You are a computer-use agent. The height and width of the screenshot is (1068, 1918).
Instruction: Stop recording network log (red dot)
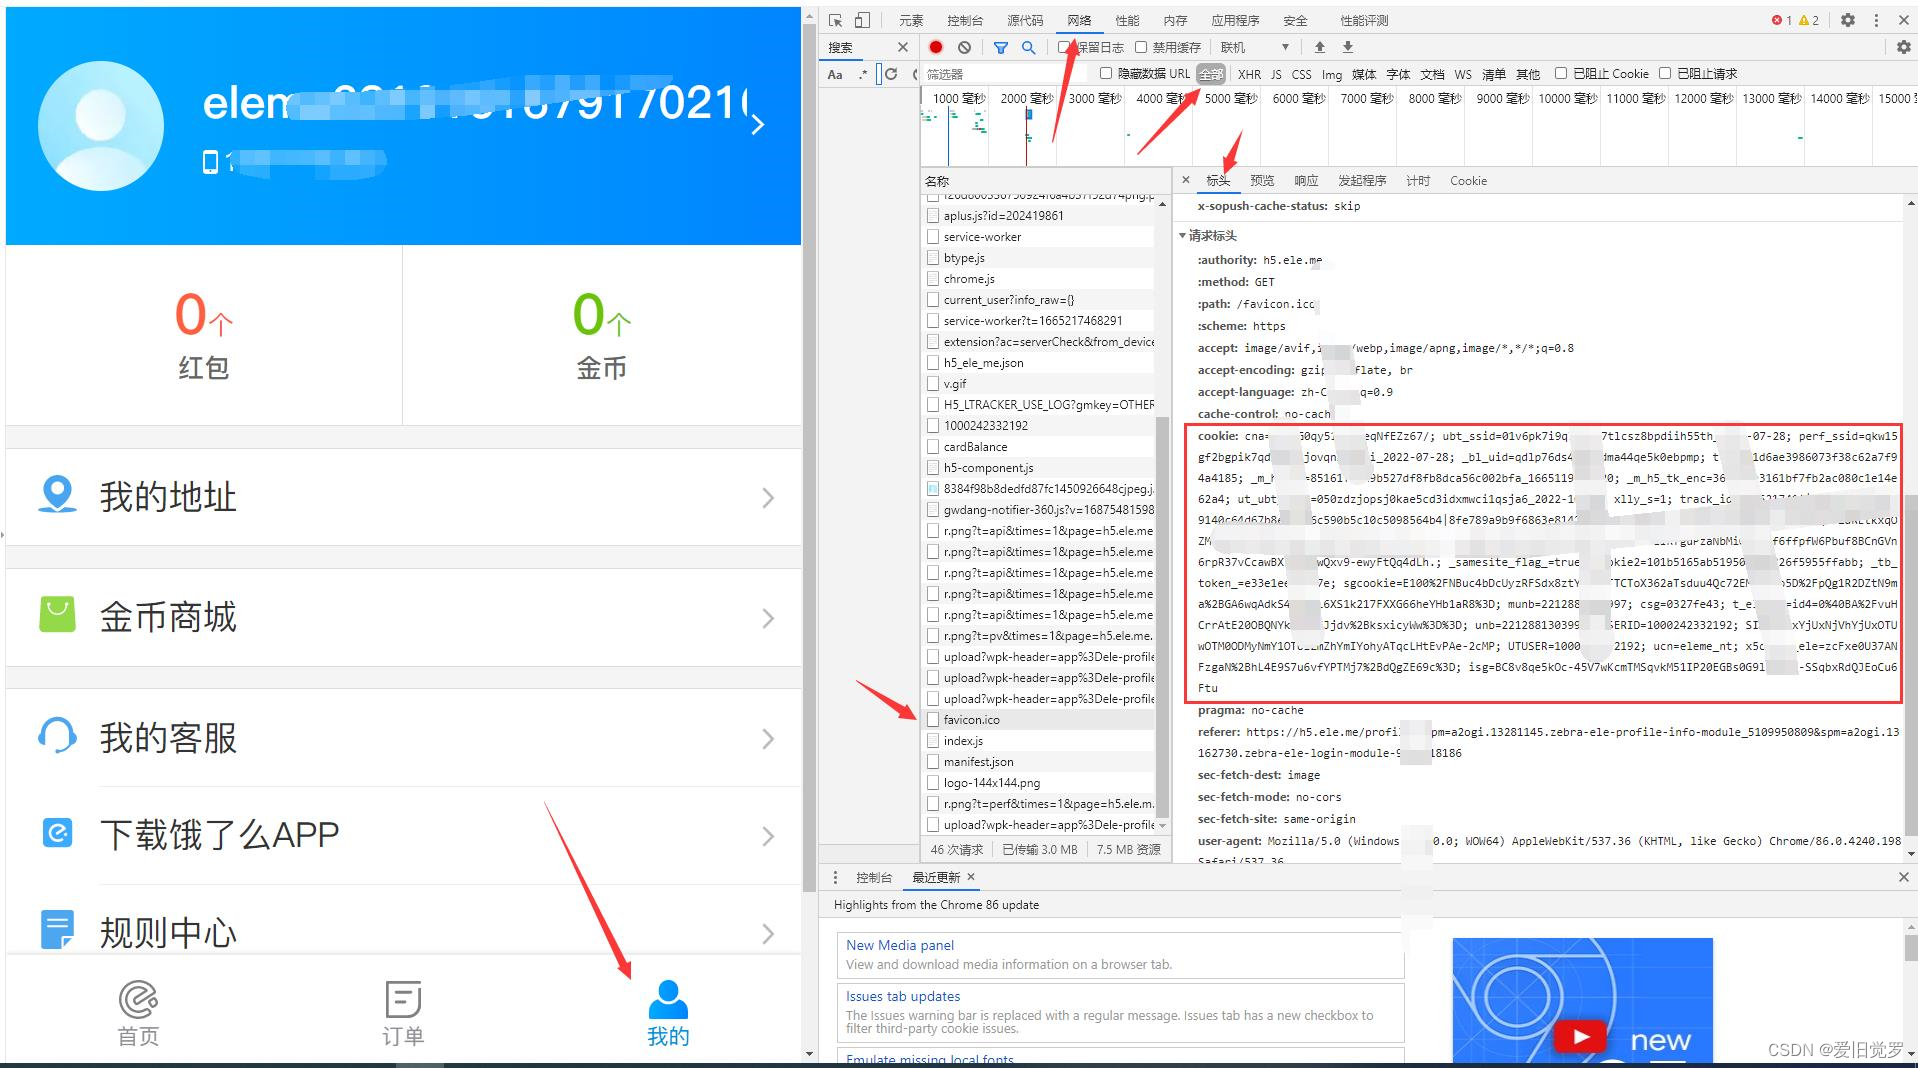(x=936, y=47)
